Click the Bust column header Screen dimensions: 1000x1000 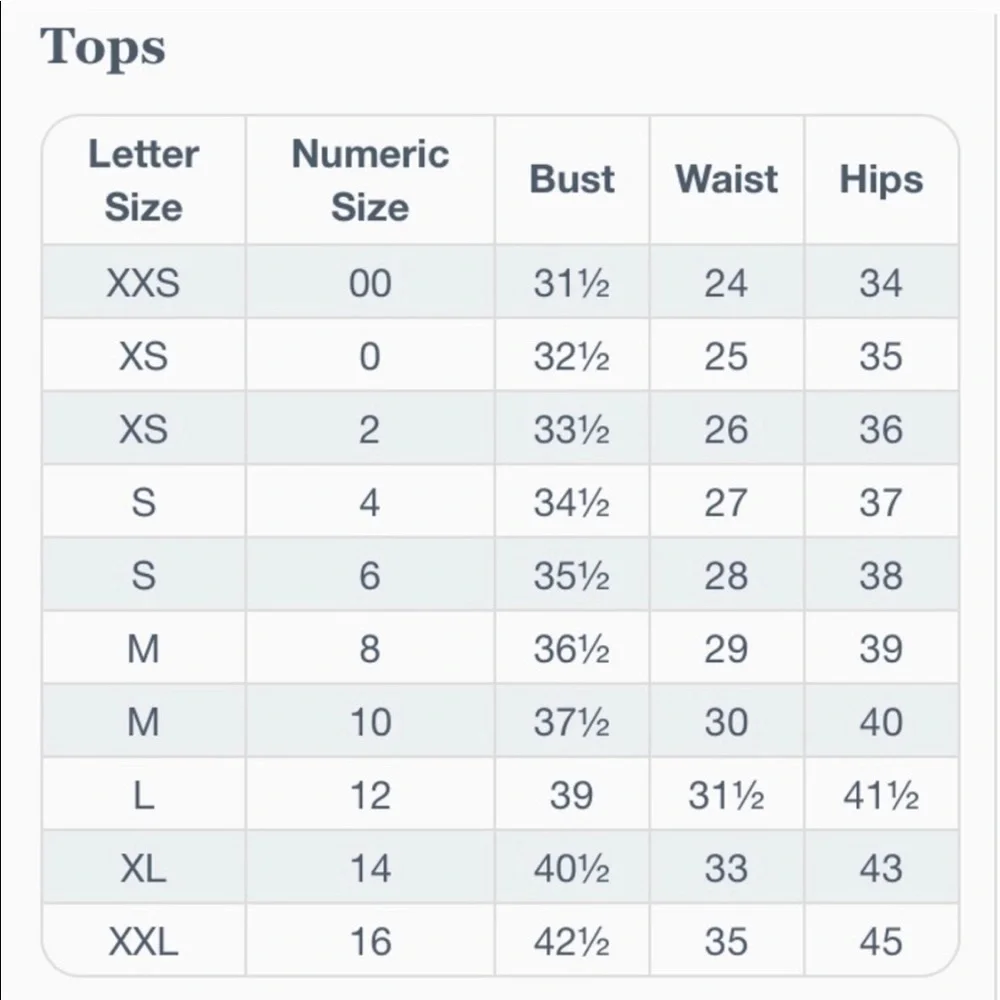tap(572, 180)
